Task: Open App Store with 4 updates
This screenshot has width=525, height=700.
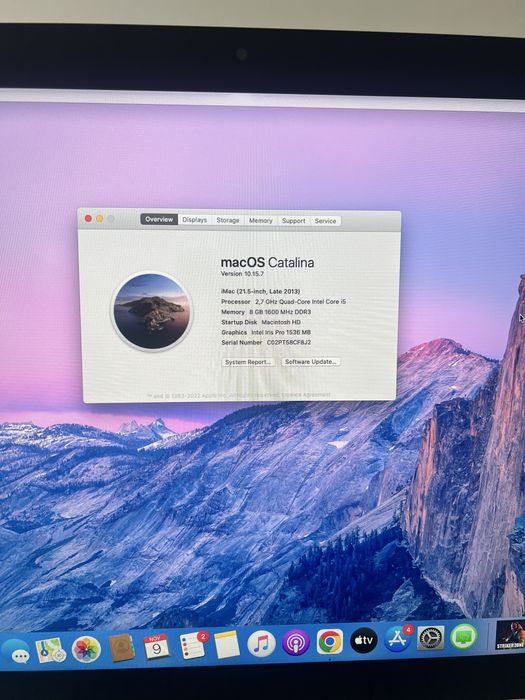Action: tap(398, 638)
